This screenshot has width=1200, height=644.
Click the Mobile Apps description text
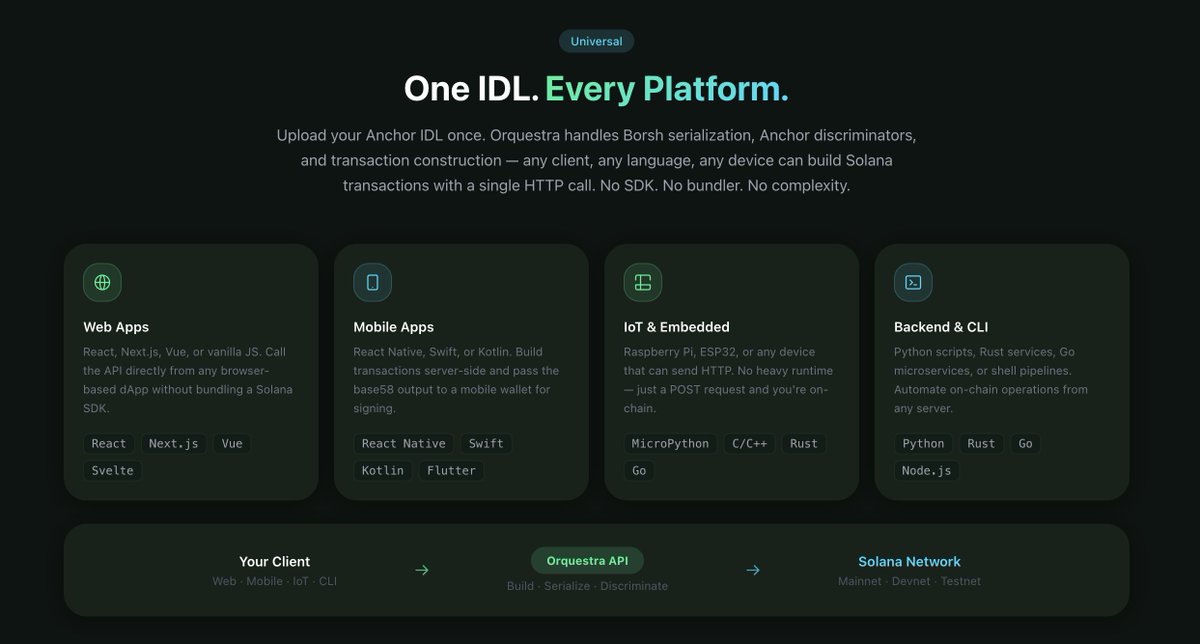point(456,380)
